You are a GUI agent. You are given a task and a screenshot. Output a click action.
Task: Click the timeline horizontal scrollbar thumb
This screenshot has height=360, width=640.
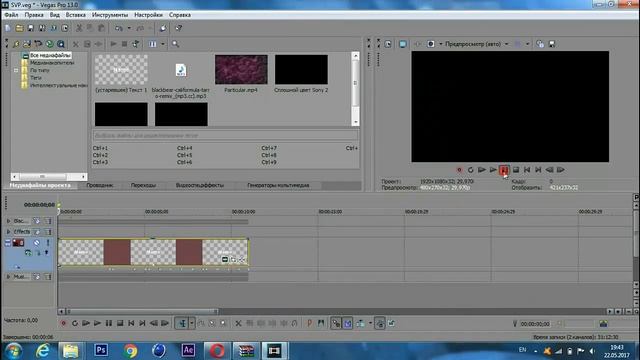142,311
